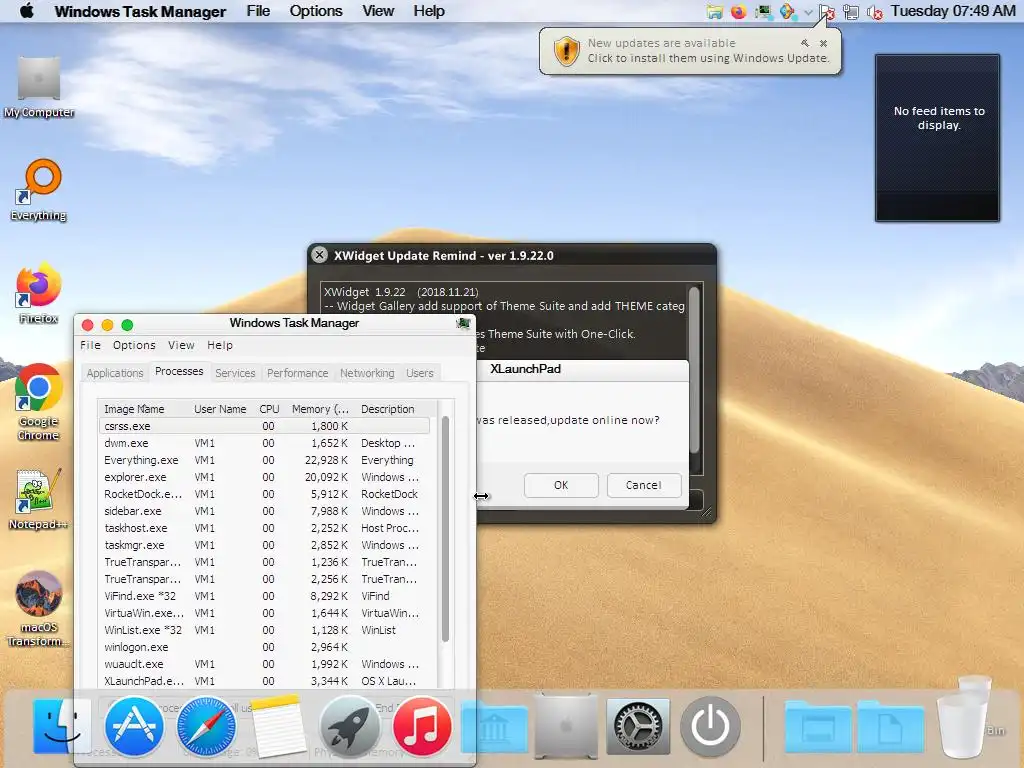Select the explorer.exe process row
This screenshot has height=768, width=1024.
pos(264,477)
